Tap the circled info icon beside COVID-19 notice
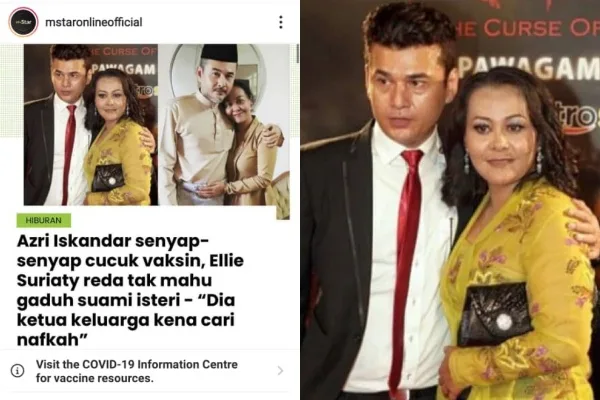Image resolution: width=600 pixels, height=400 pixels. (x=17, y=371)
